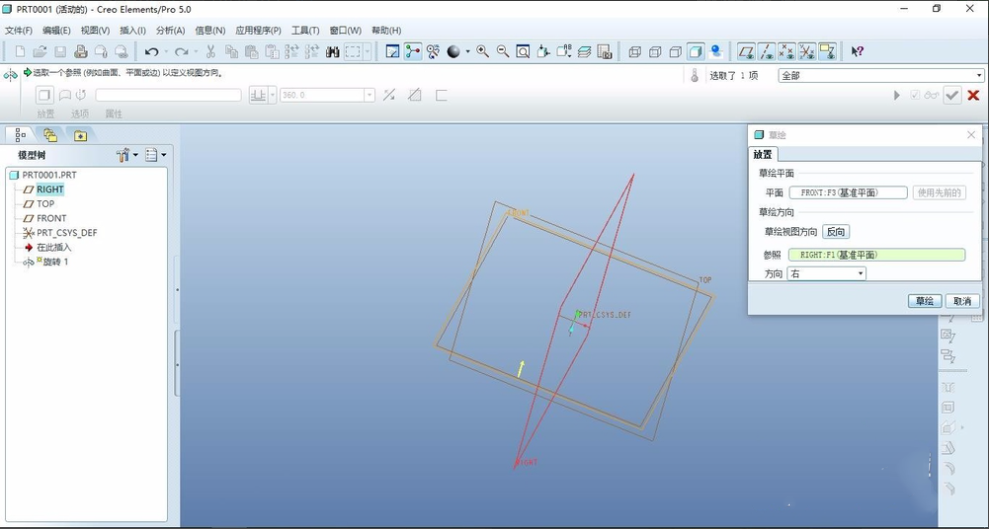Click the red X cancel feature icon

point(973,95)
